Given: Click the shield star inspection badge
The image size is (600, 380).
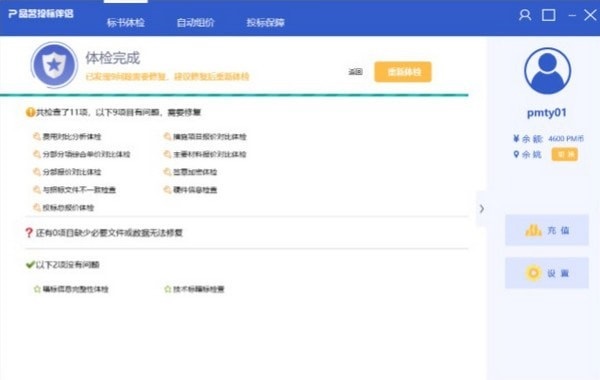Looking at the screenshot, I should [x=54, y=65].
